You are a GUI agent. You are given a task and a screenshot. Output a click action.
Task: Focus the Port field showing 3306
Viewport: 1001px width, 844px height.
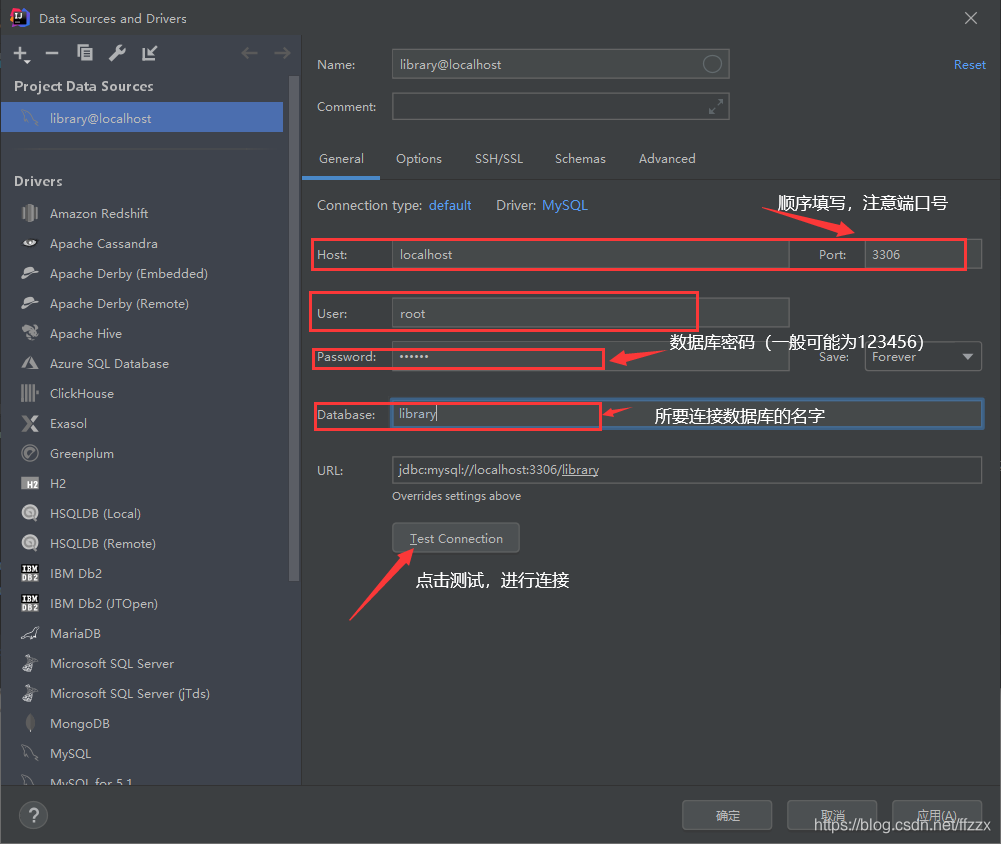[x=922, y=254]
